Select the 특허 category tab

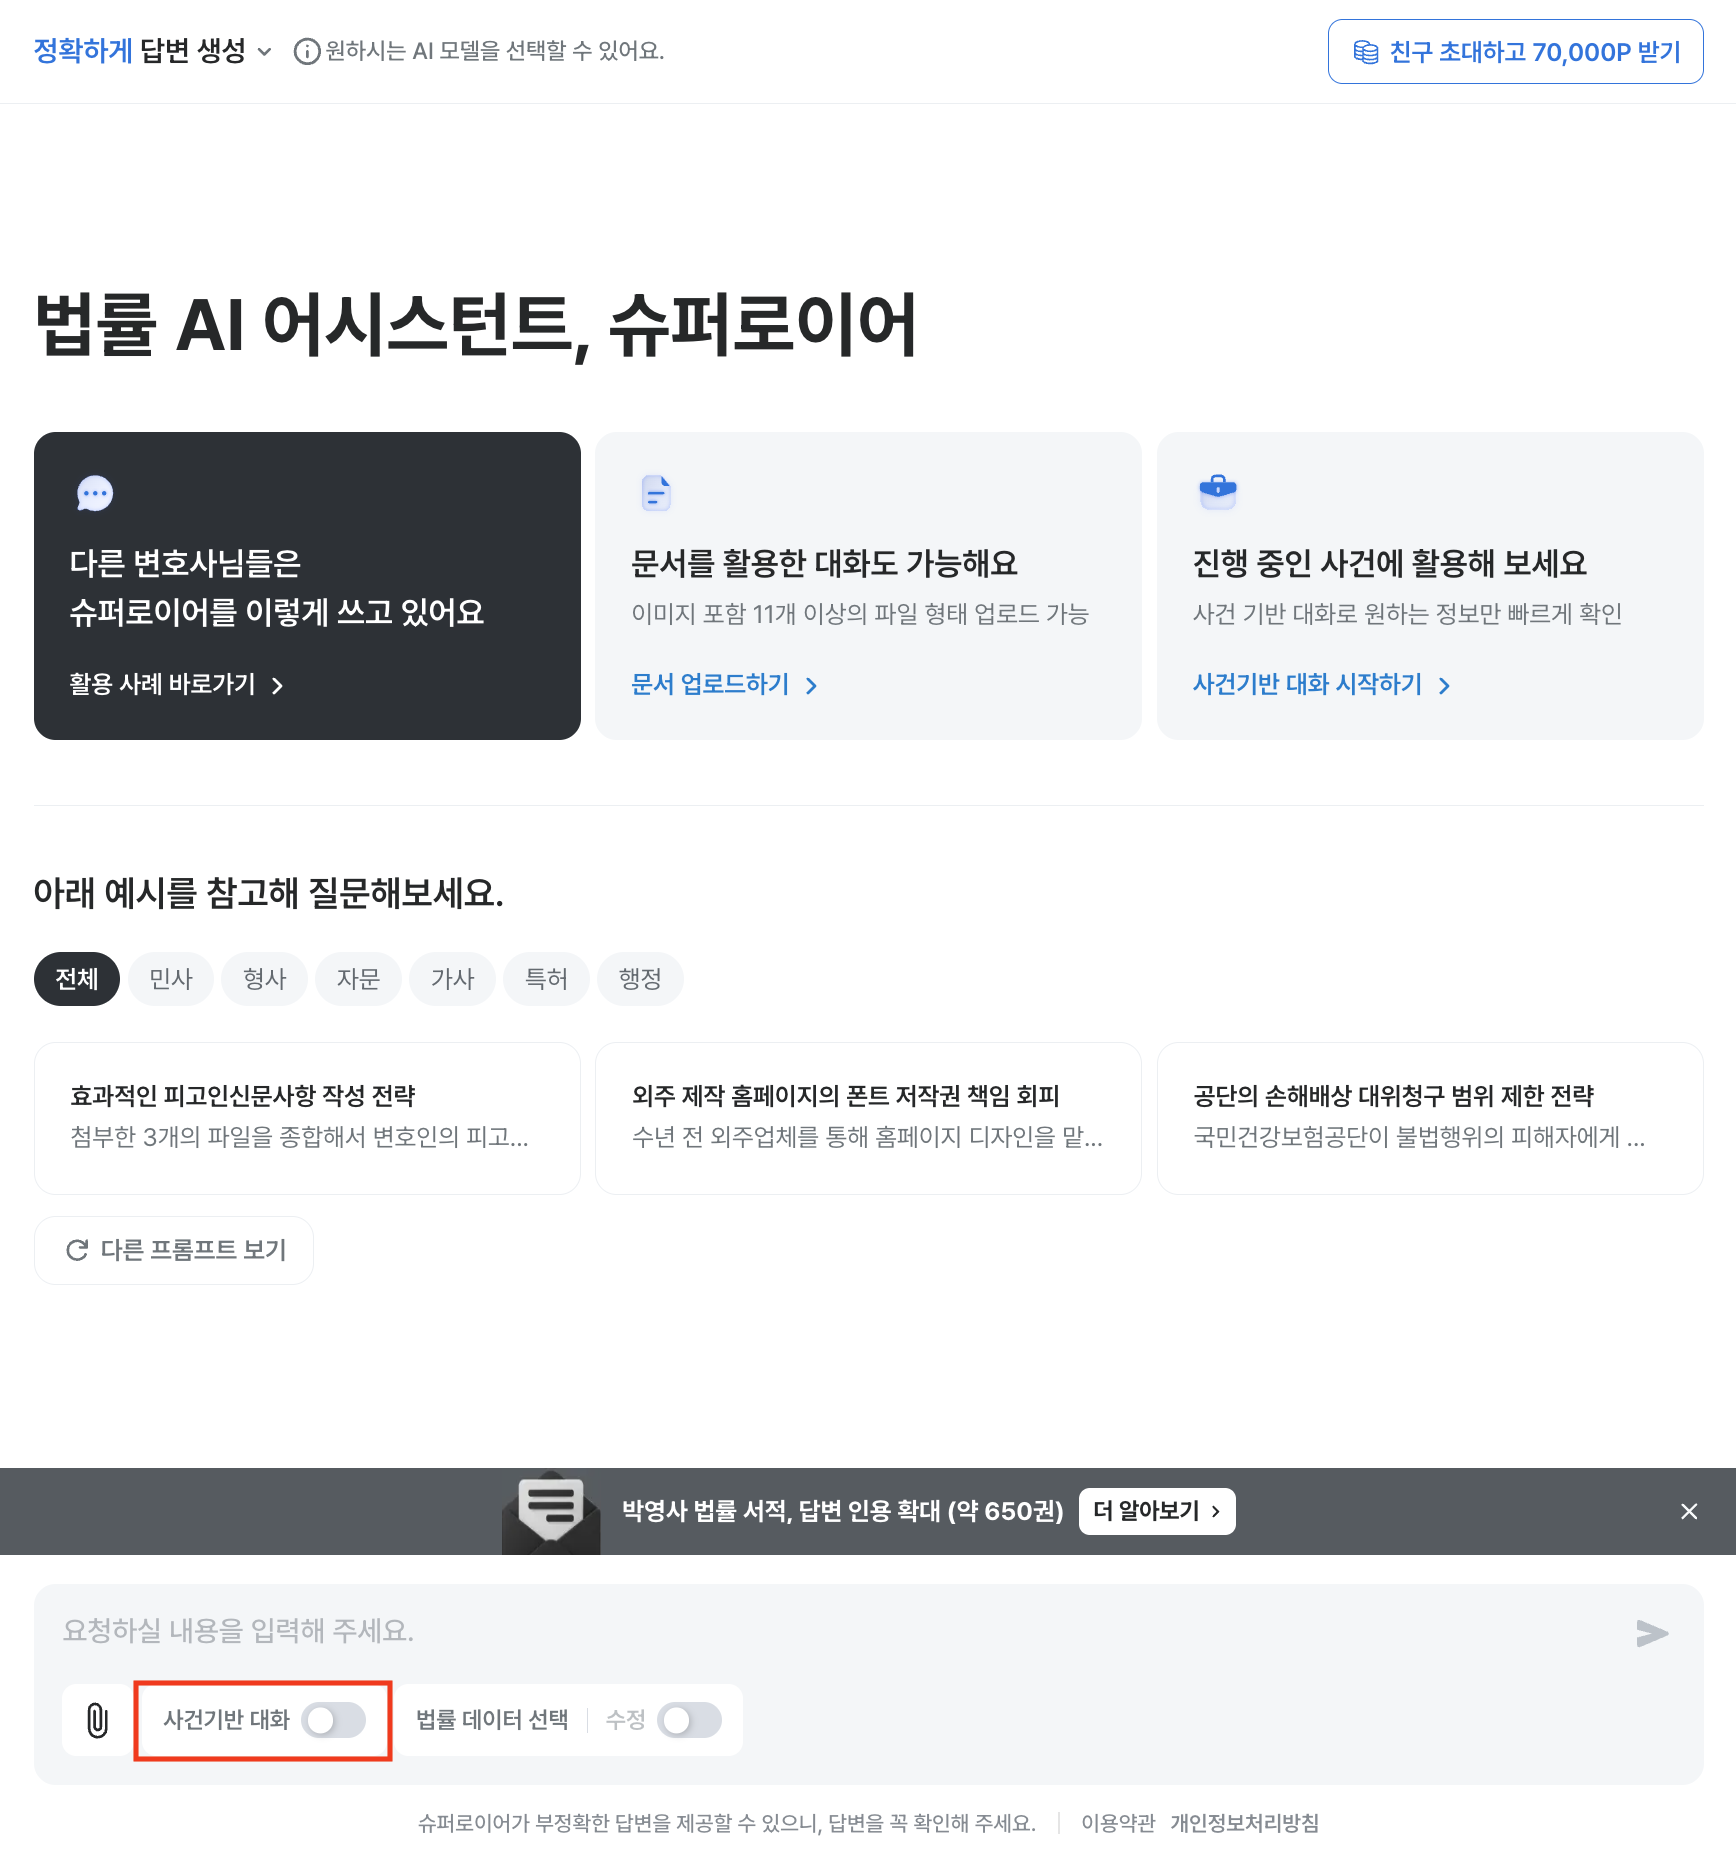pyautogui.click(x=546, y=979)
